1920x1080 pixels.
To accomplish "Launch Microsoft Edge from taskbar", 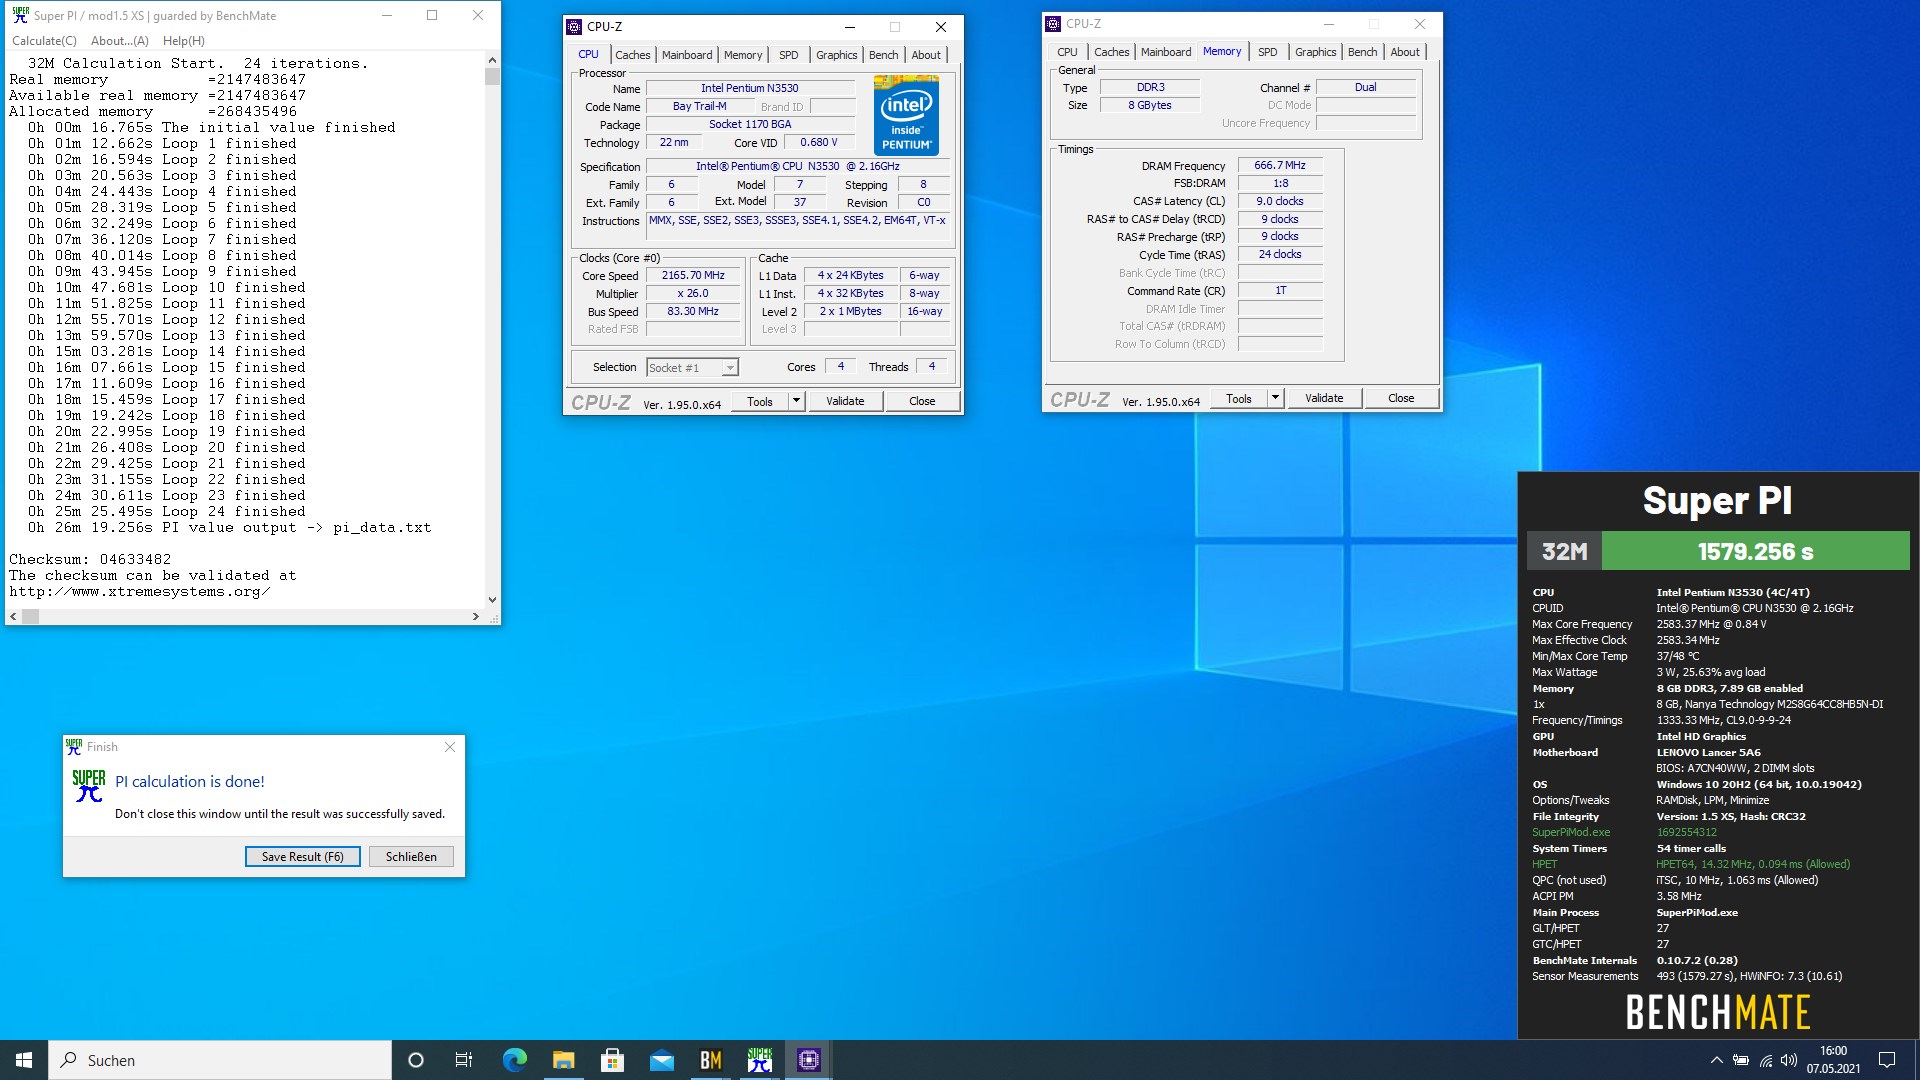I will click(514, 1060).
